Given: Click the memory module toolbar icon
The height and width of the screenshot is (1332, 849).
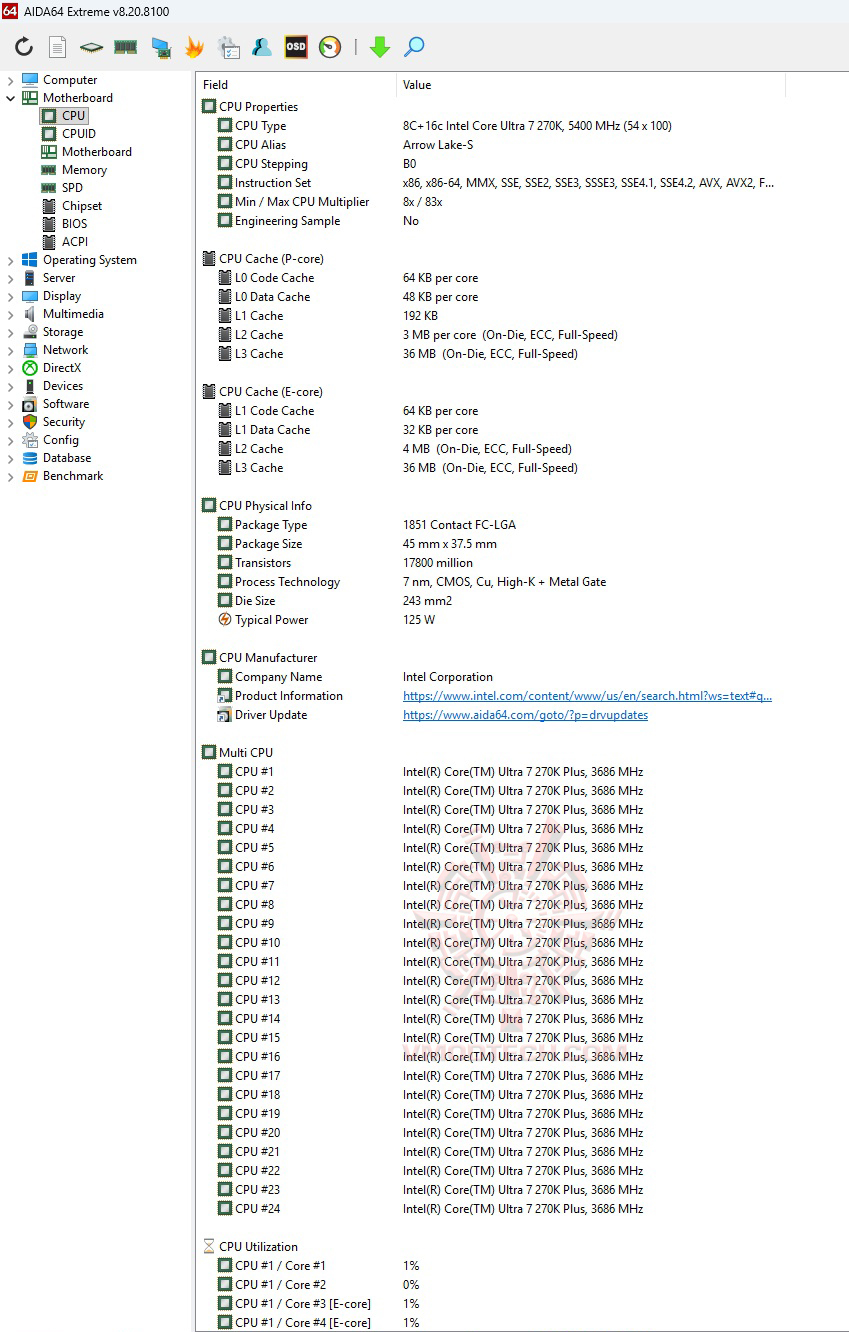Looking at the screenshot, I should (x=125, y=47).
